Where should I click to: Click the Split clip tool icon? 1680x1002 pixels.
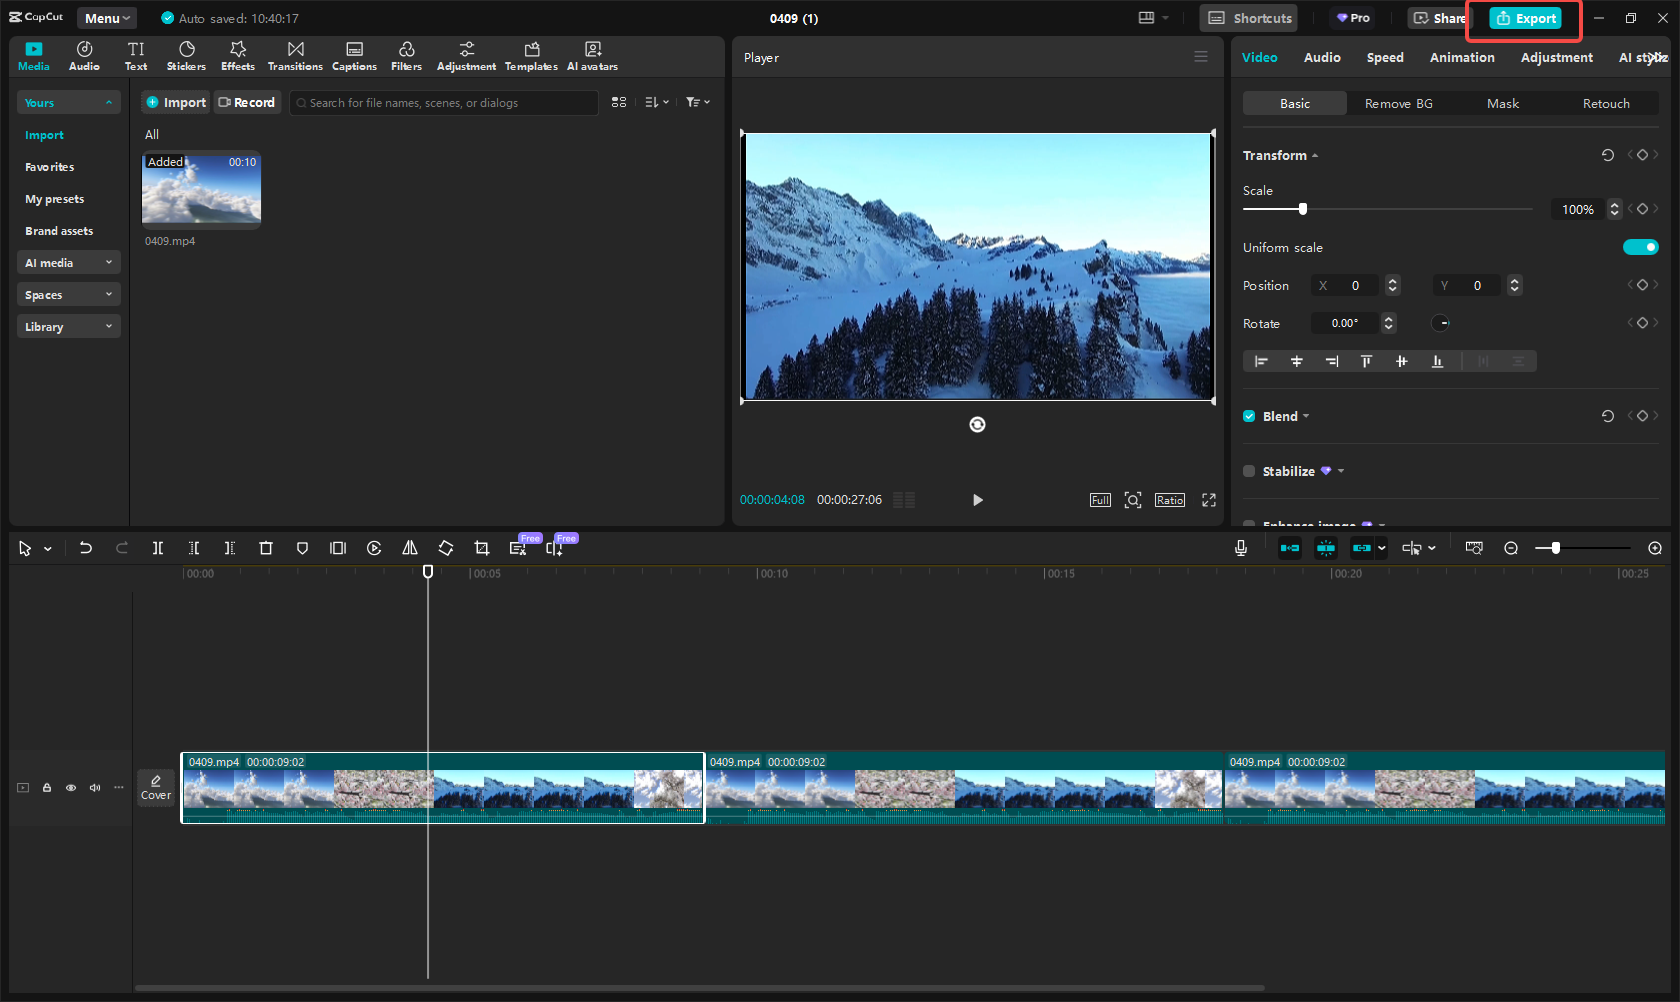(158, 548)
